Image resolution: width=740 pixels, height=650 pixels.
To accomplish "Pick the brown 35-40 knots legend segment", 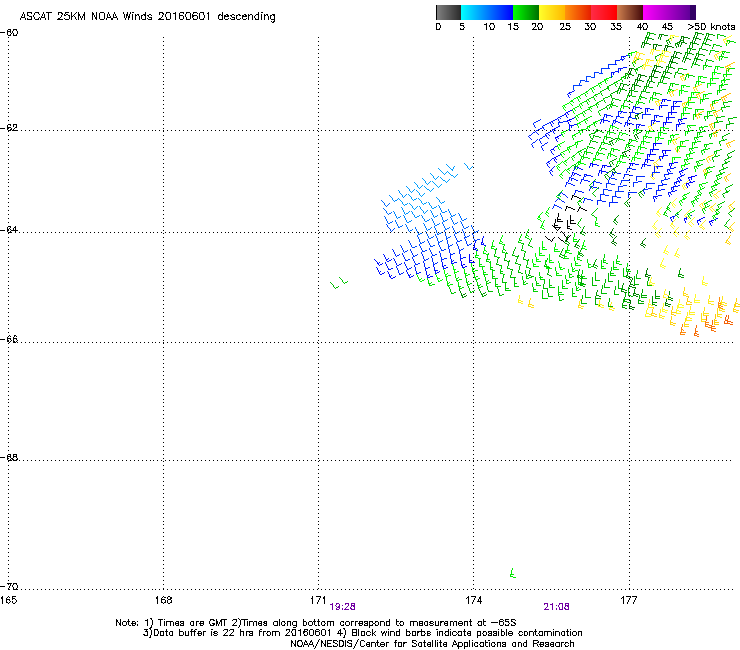I will (x=630, y=12).
